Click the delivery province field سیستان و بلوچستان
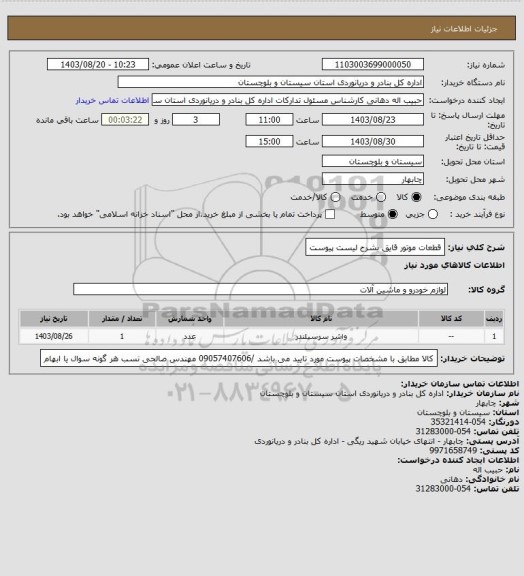Viewport: 524px width, 576px height. coord(373,161)
